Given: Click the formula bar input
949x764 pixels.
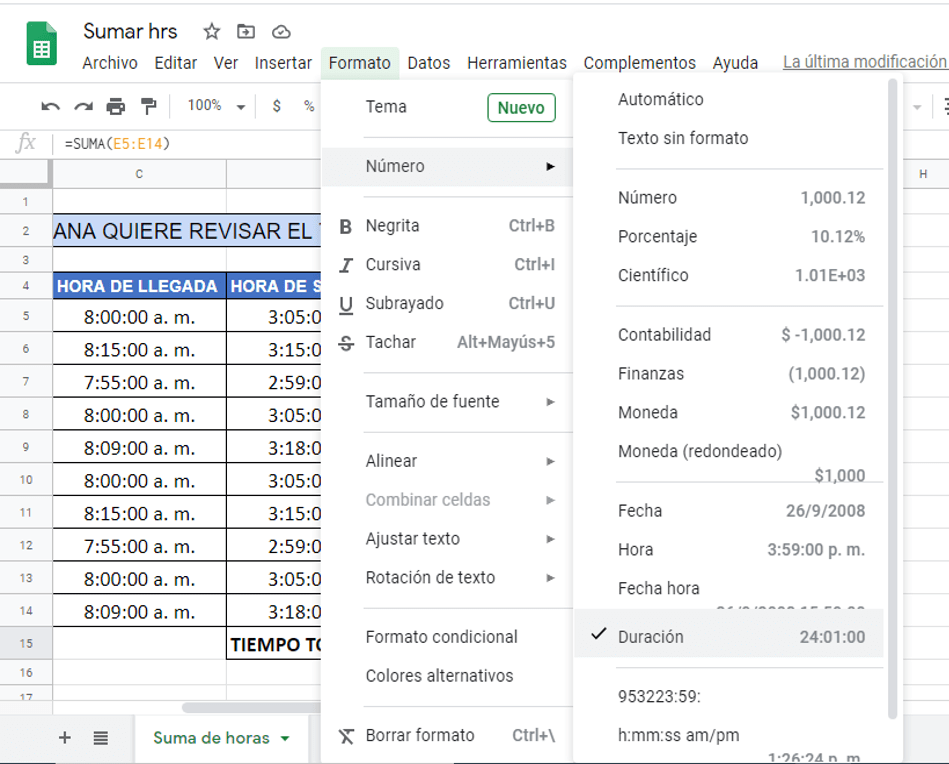Looking at the screenshot, I should tap(188, 144).
